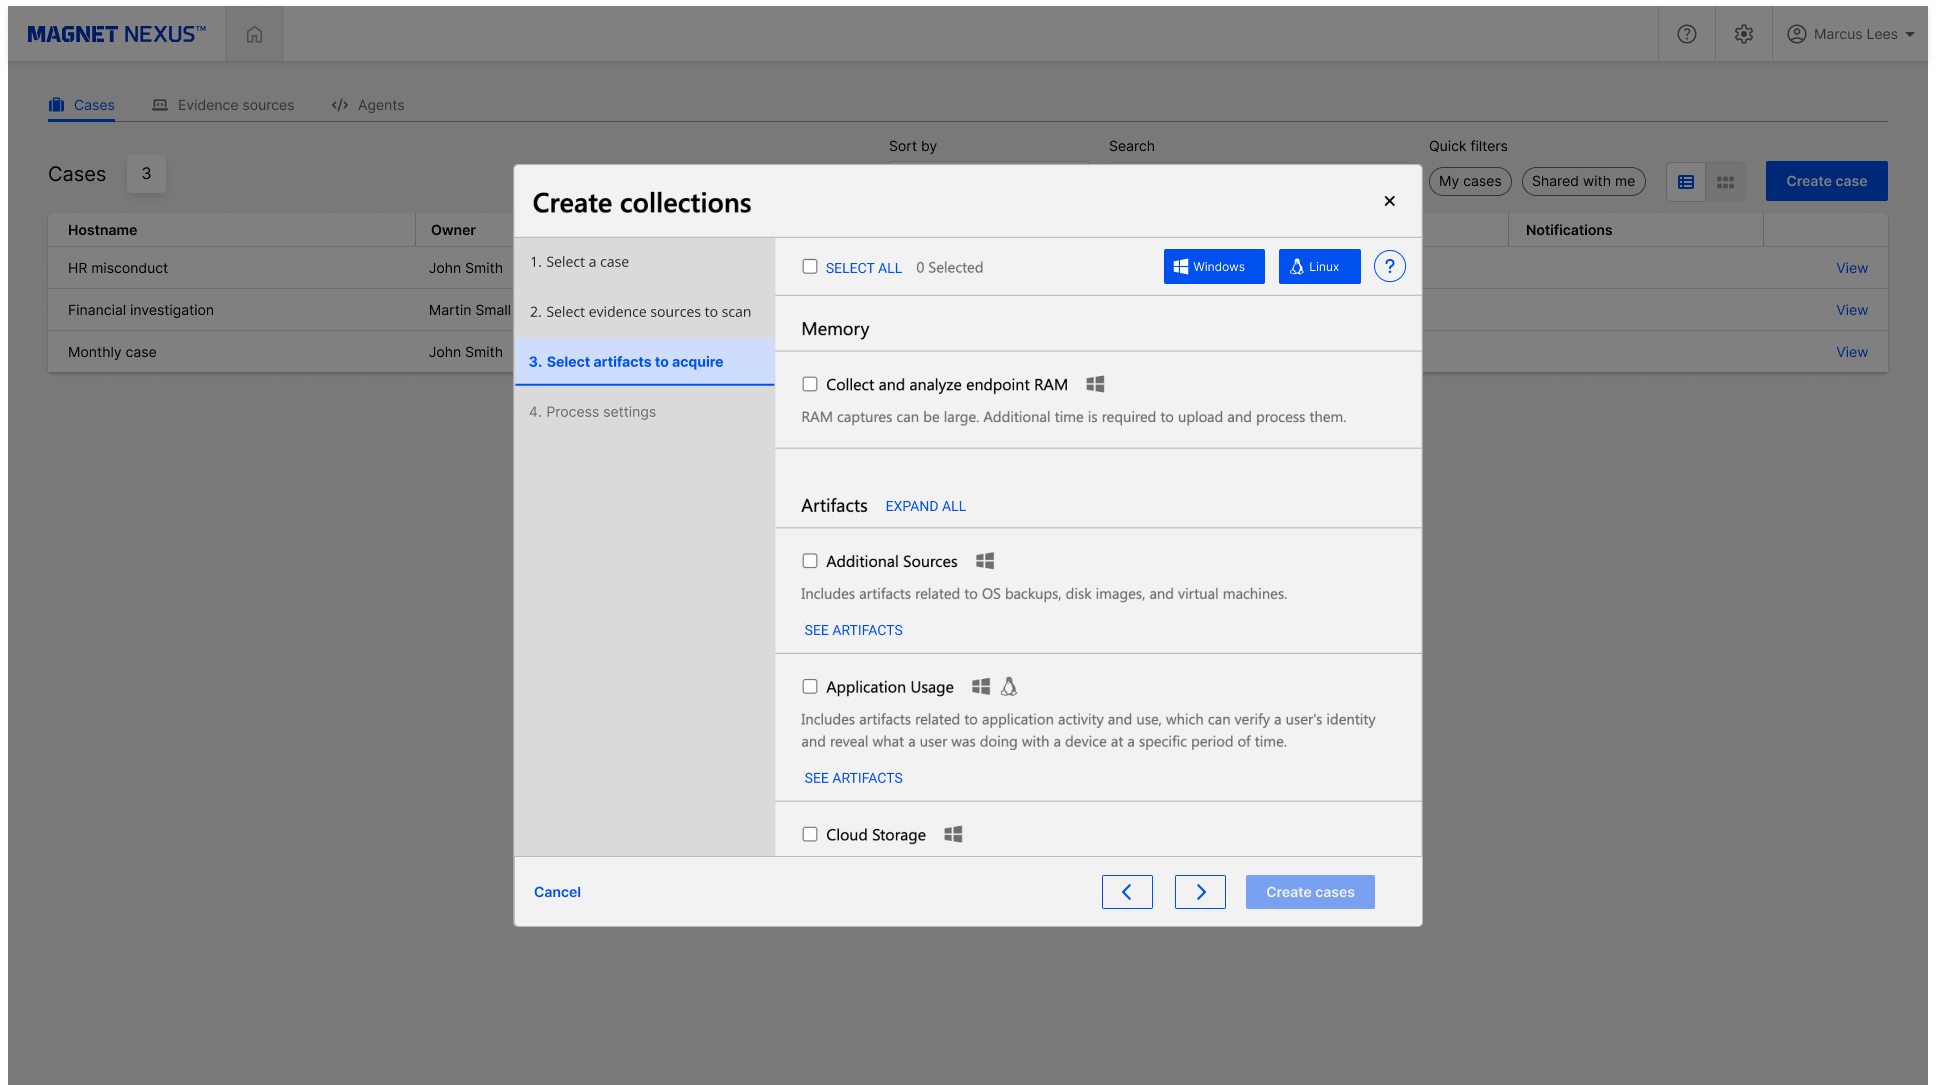The width and height of the screenshot is (1936, 1085).
Task: Toggle the SELECT ALL checkbox
Action: 810,267
